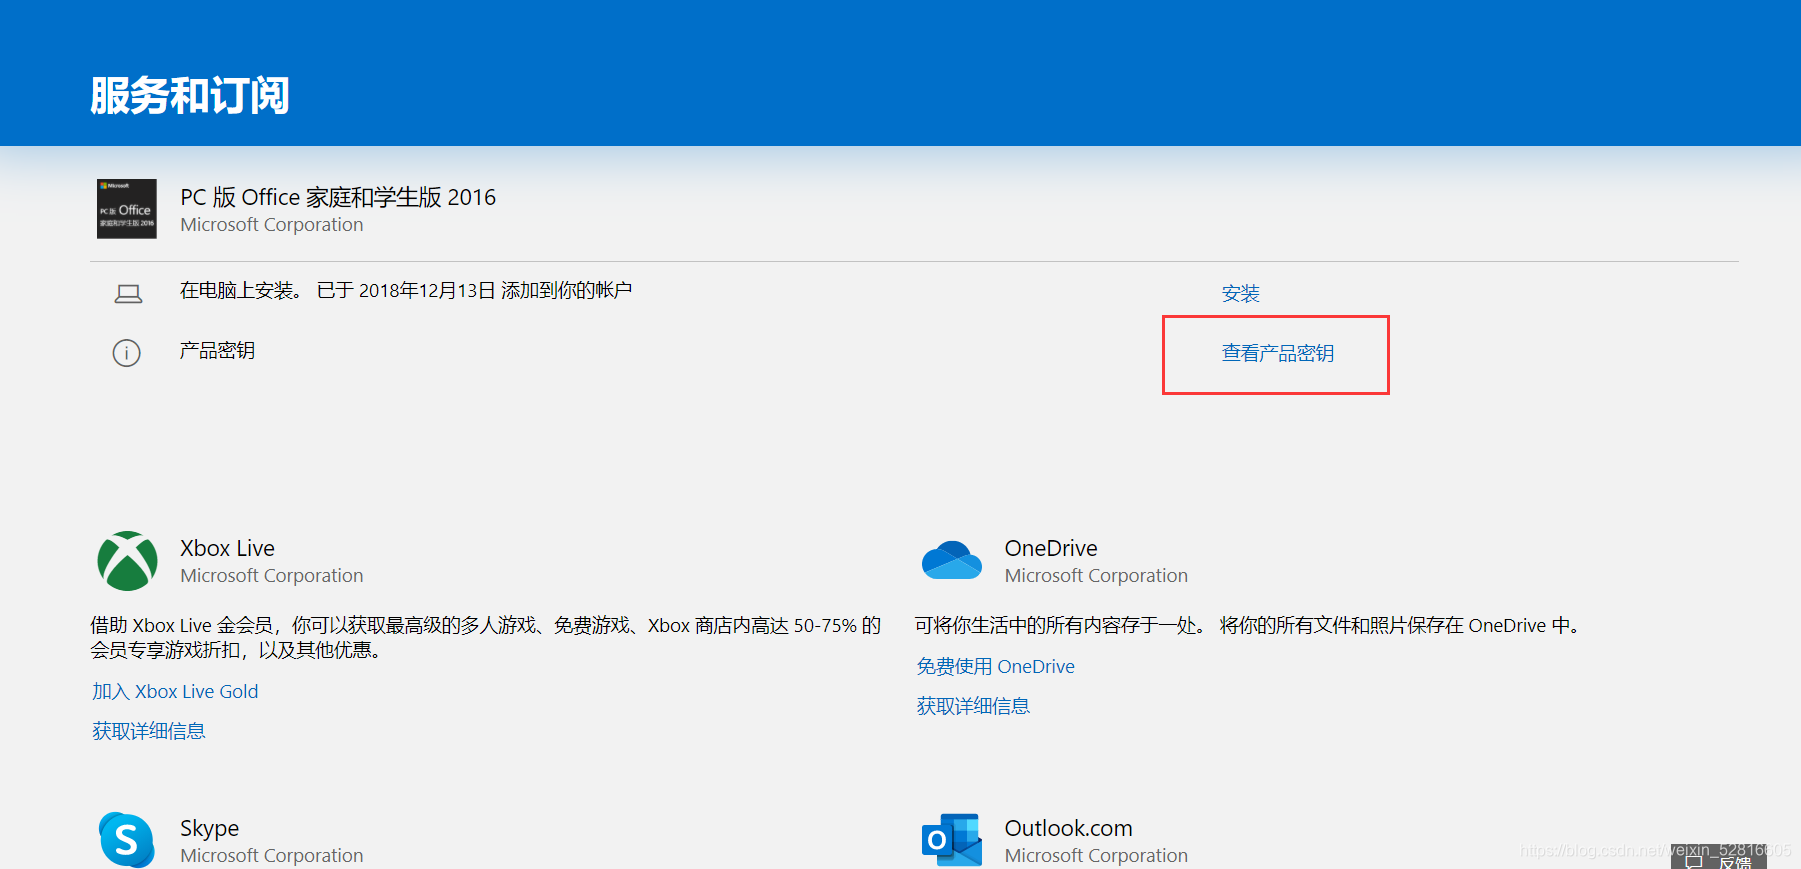Open 获取详细信息 under OneDrive

click(x=973, y=706)
